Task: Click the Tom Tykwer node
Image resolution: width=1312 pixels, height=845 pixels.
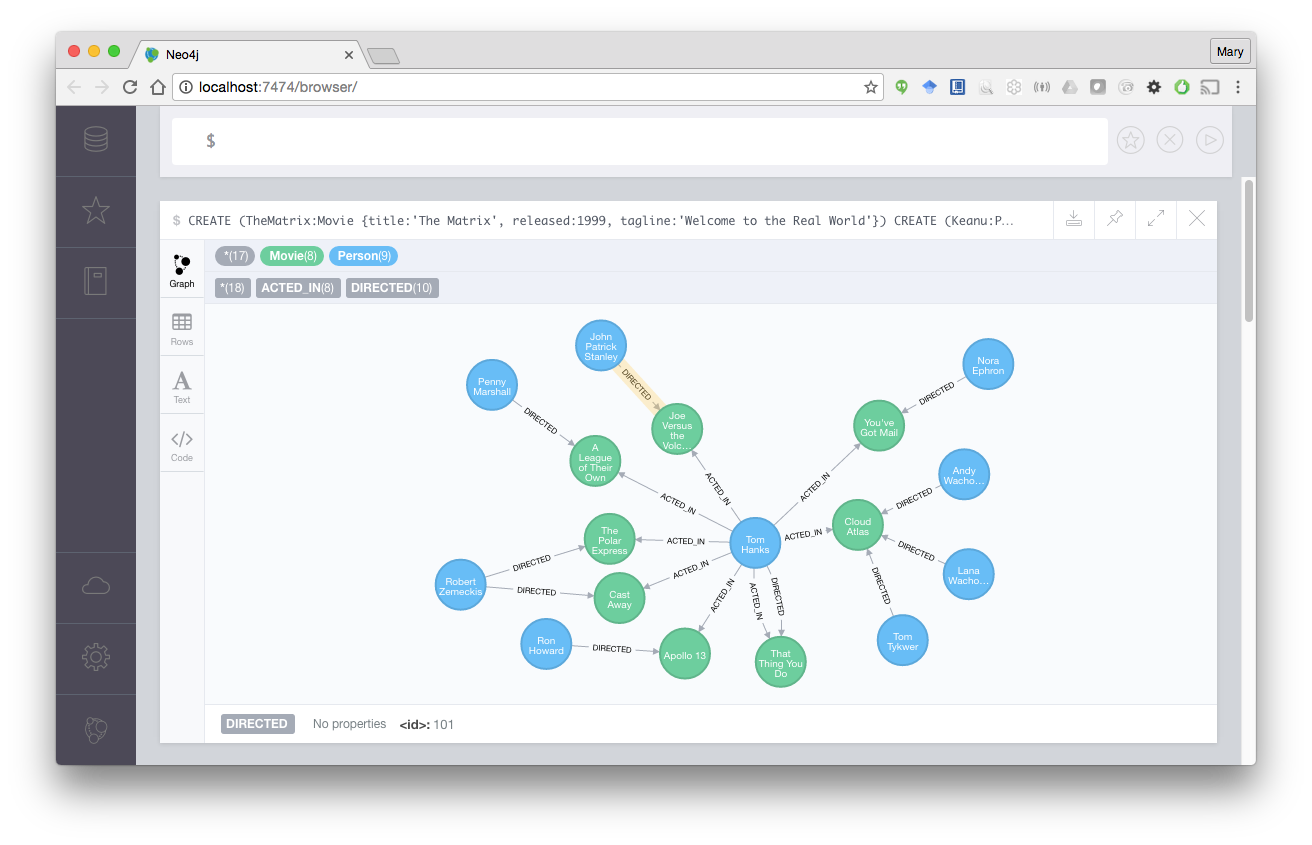Action: pyautogui.click(x=902, y=641)
